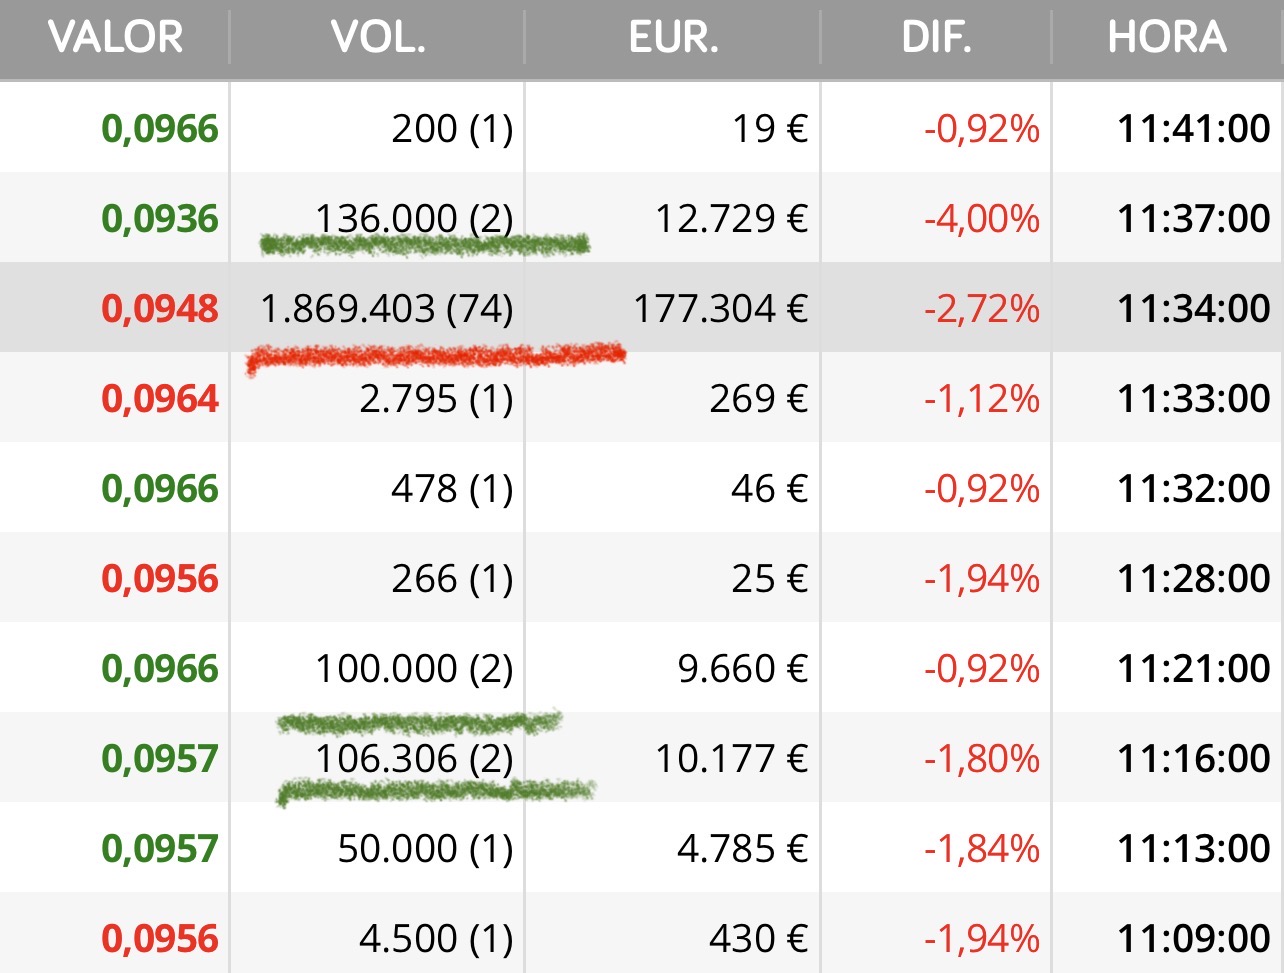Screen dimensions: 1284x973
Task: Click the 177.304 € amount
Action: click(720, 309)
